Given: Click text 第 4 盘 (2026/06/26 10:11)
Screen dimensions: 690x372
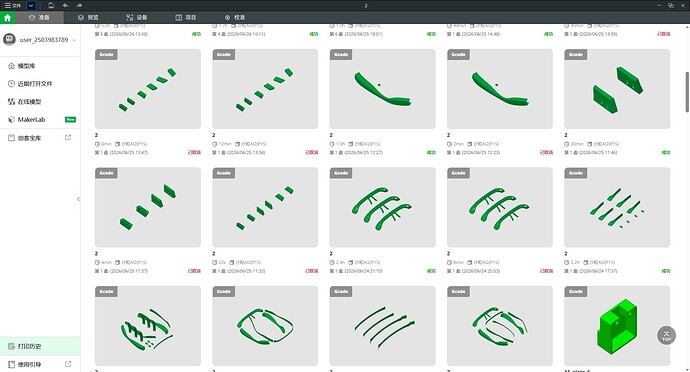Looking at the screenshot, I should (239, 34).
